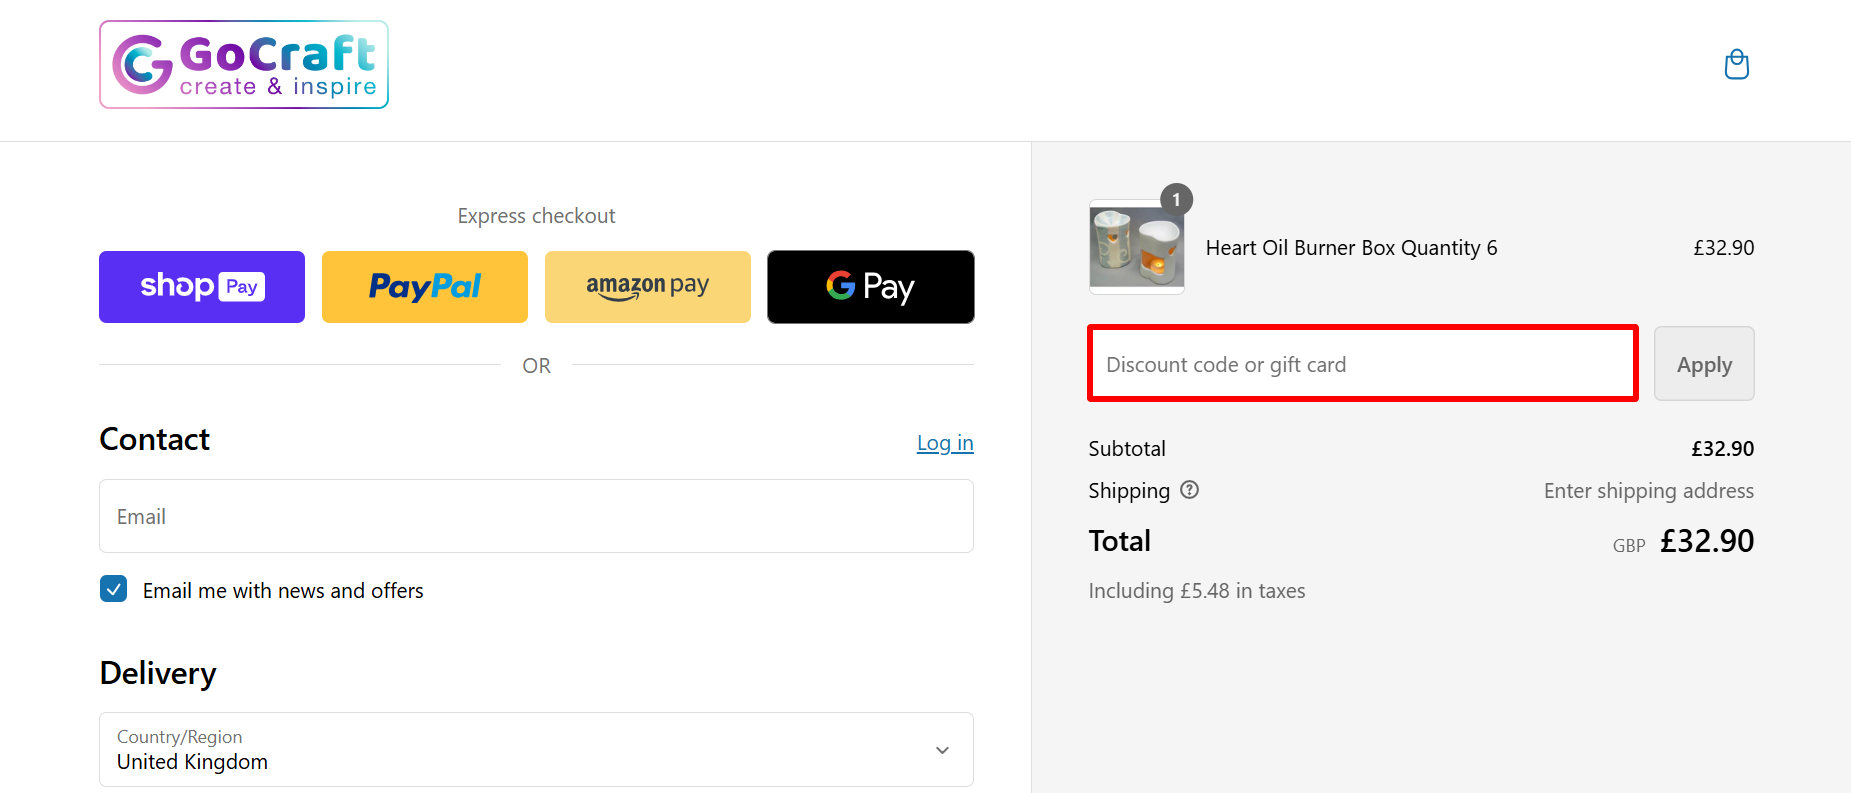Open the Log in link

point(944,442)
